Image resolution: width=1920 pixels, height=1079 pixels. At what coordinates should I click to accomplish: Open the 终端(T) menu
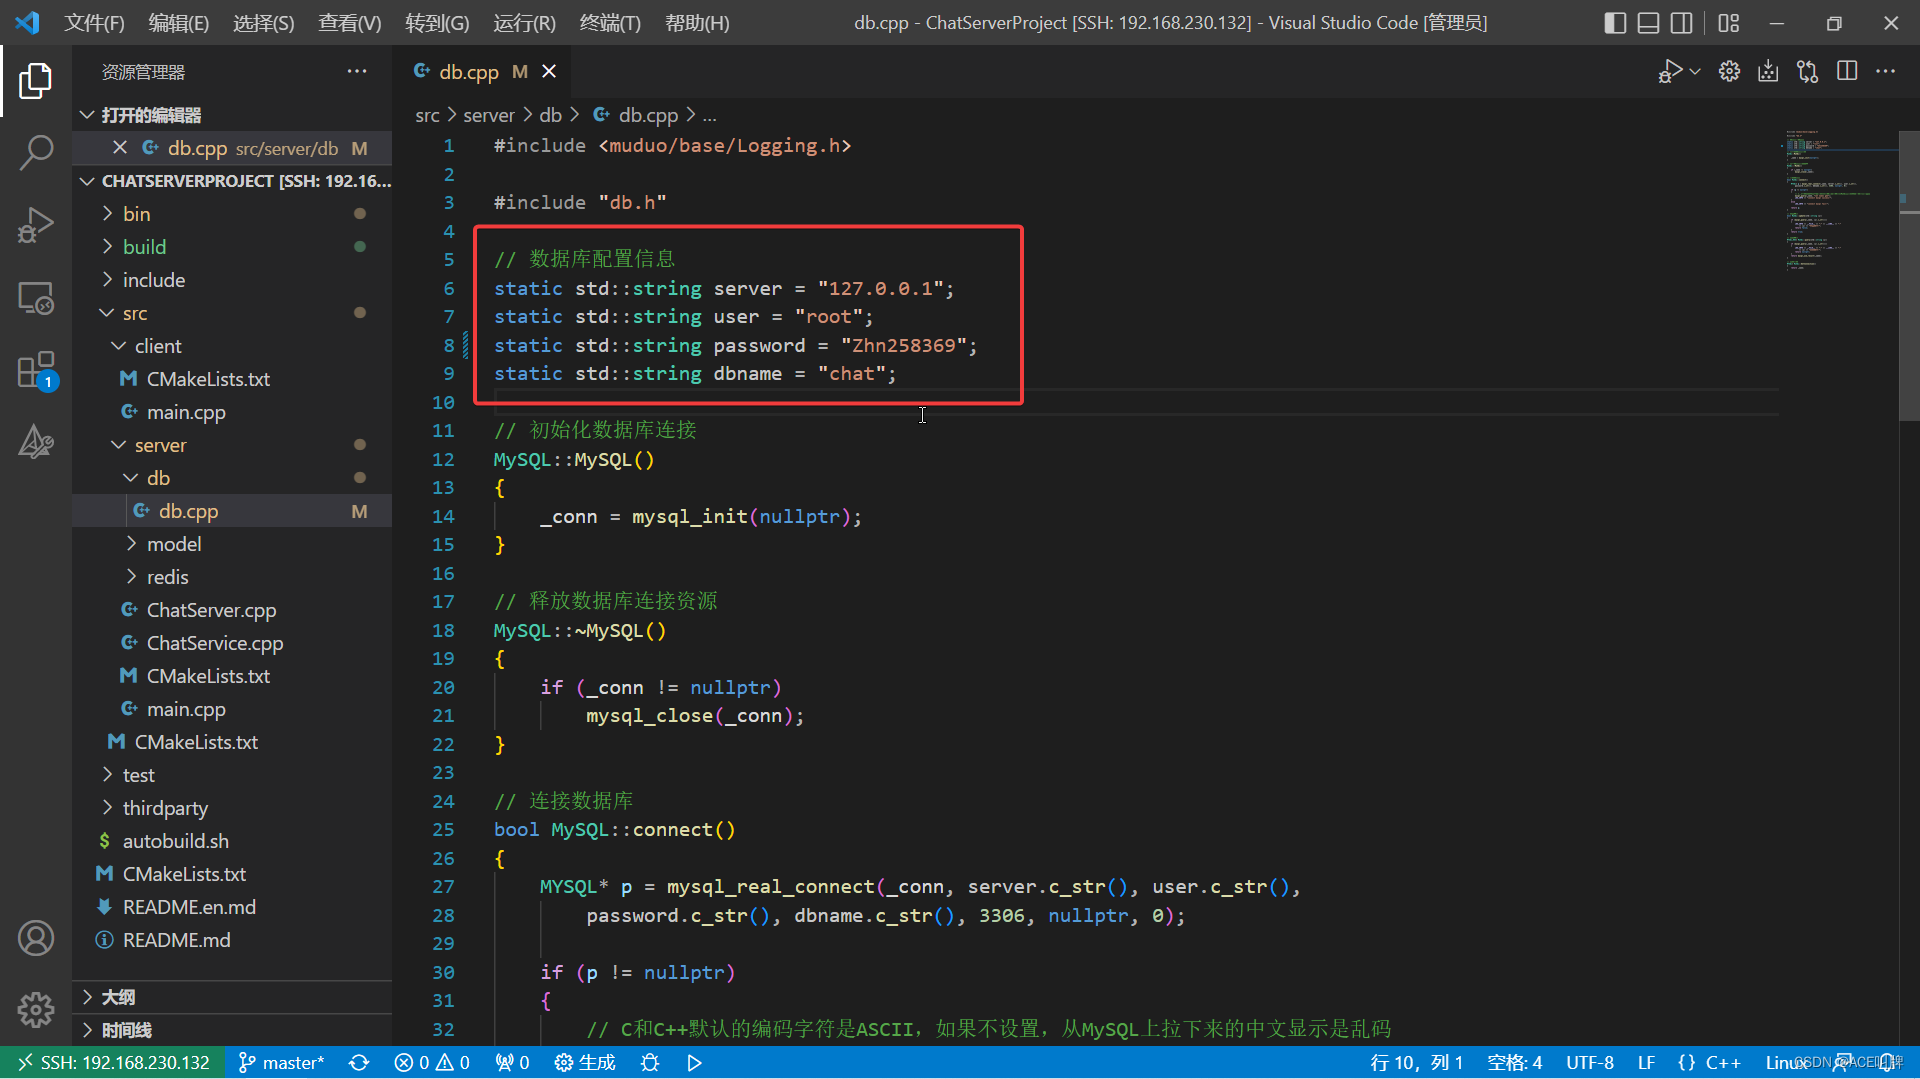click(x=609, y=23)
